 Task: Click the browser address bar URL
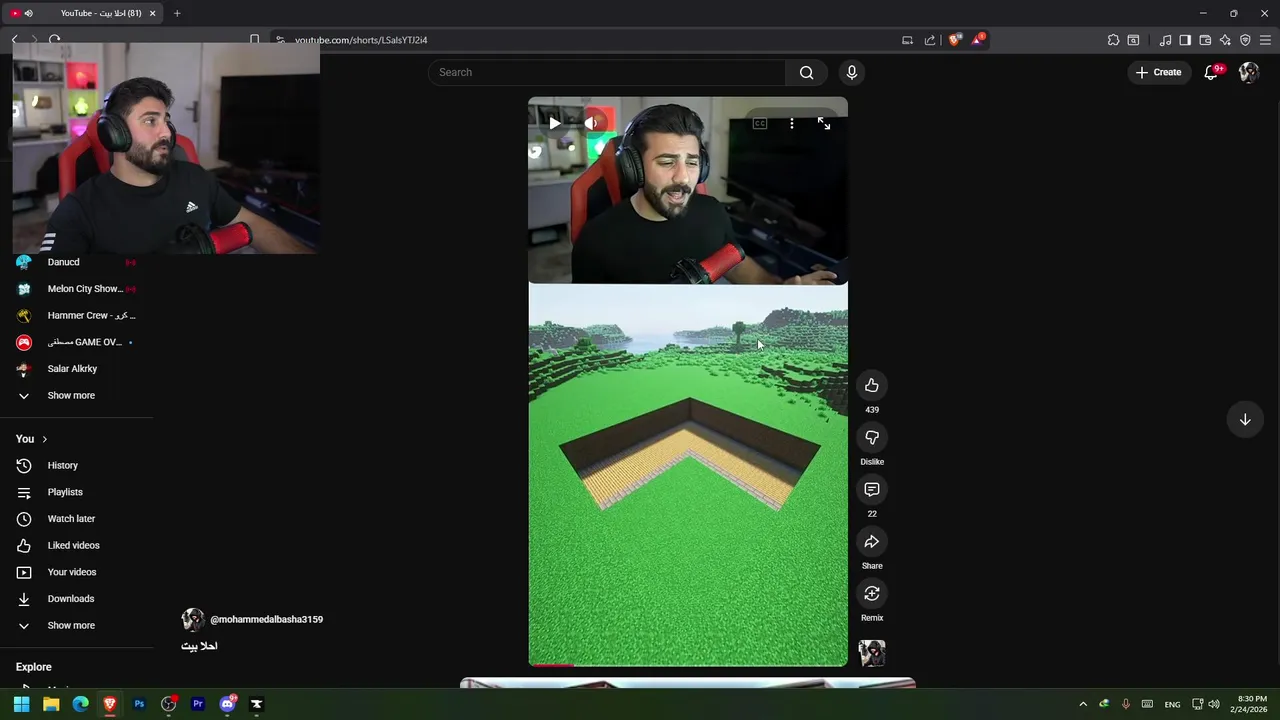(x=361, y=40)
